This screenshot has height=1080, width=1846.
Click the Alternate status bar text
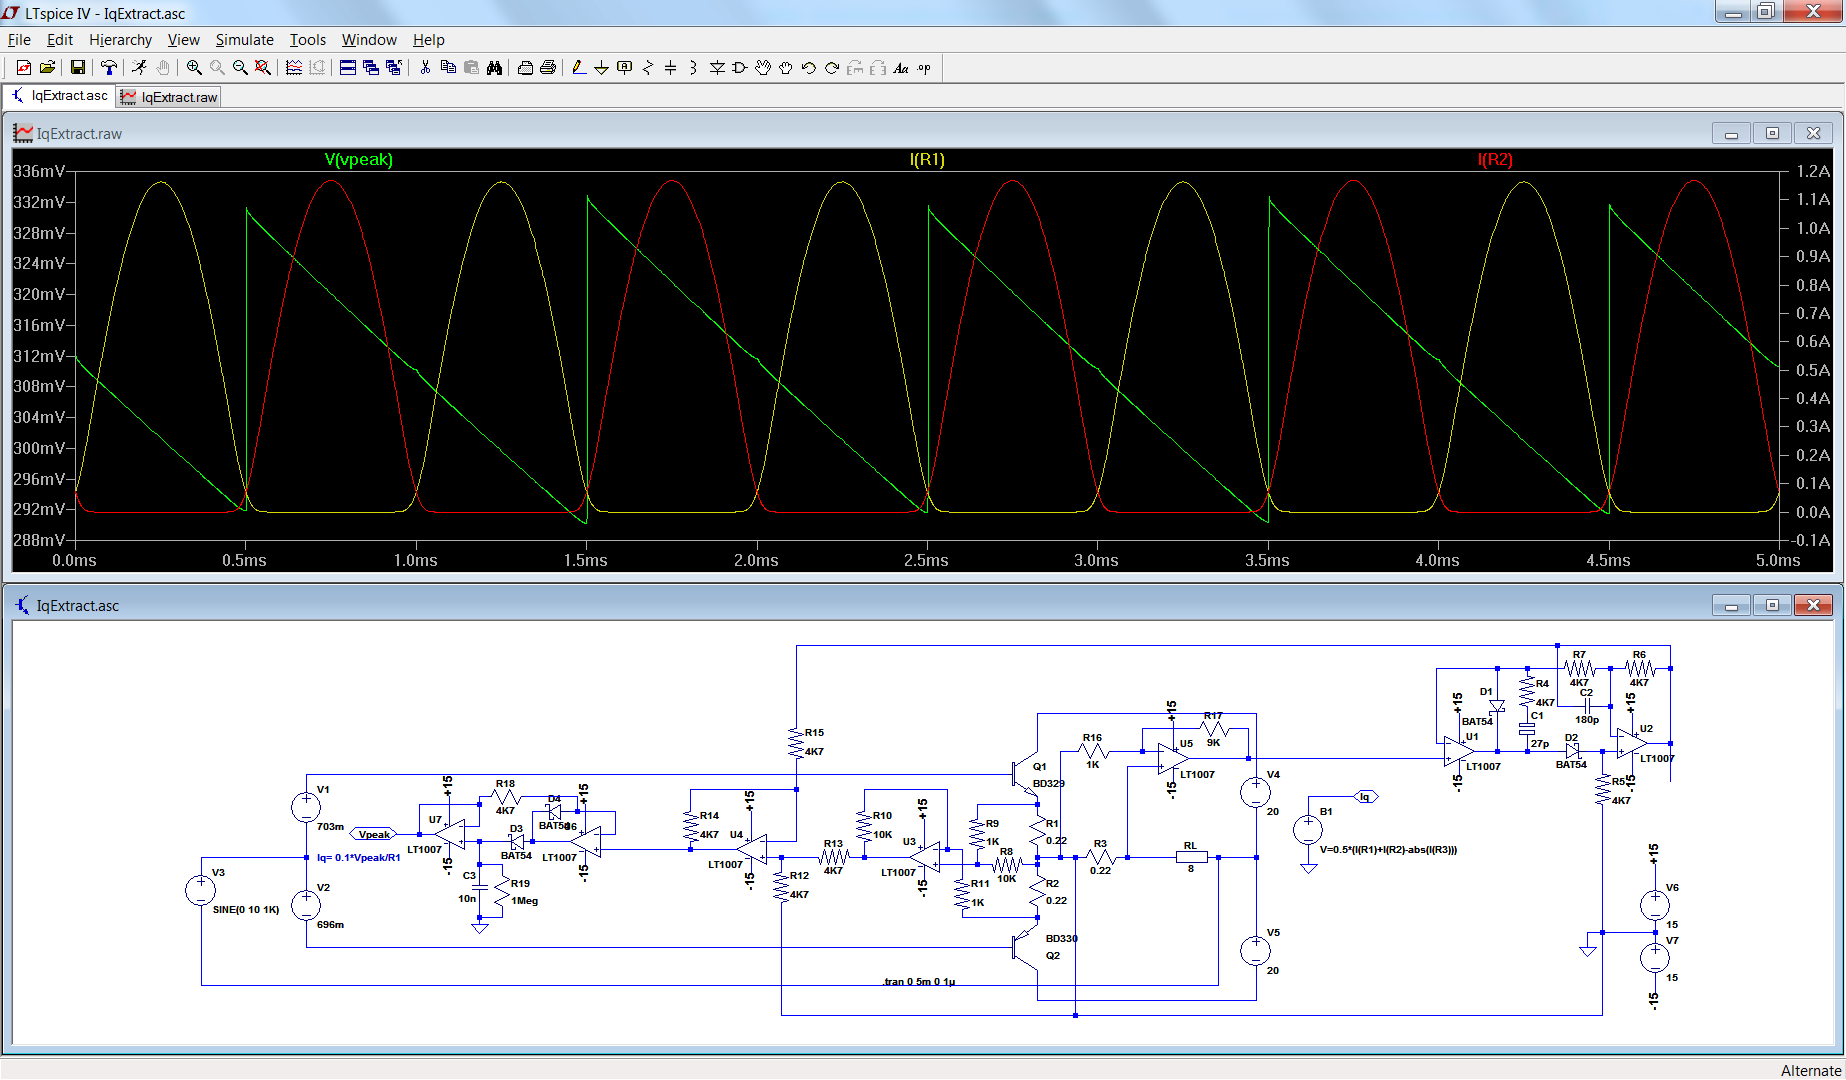(1810, 1070)
